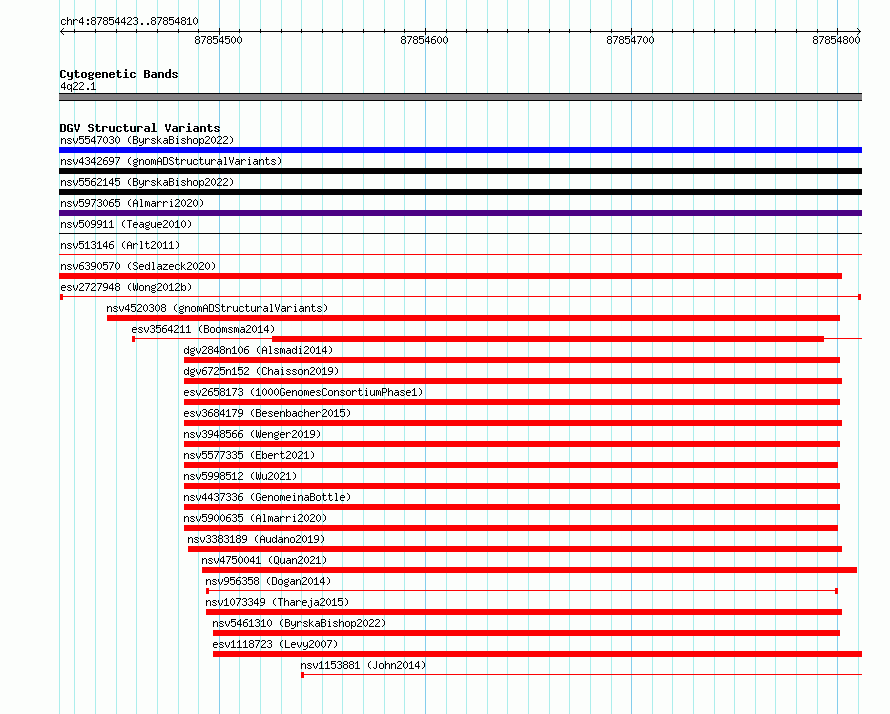Screen dimensions: 890x714
Task: Open esv3684179 (Besenbacher2015) label
Action: (267, 413)
